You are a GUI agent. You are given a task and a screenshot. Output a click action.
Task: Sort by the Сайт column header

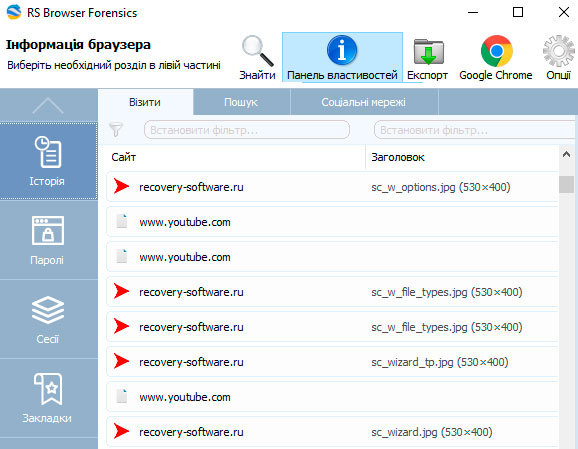tap(124, 157)
